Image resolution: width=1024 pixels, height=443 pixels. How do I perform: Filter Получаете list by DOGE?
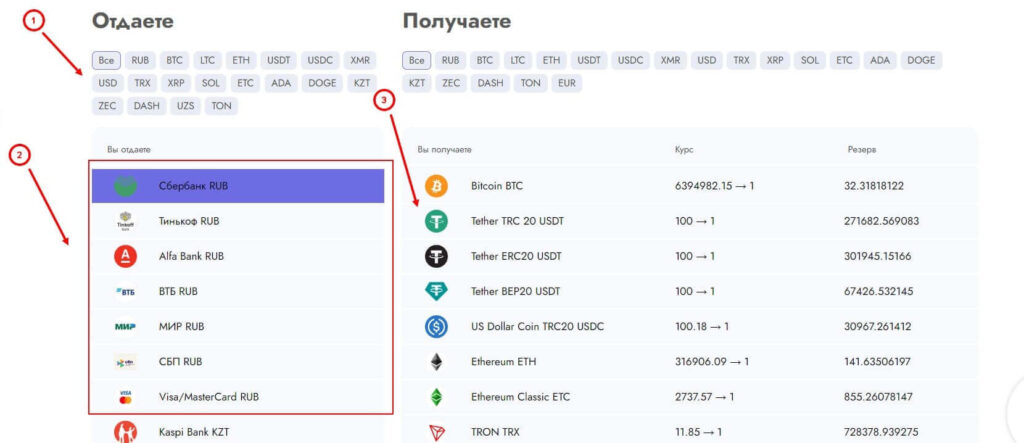(921, 60)
